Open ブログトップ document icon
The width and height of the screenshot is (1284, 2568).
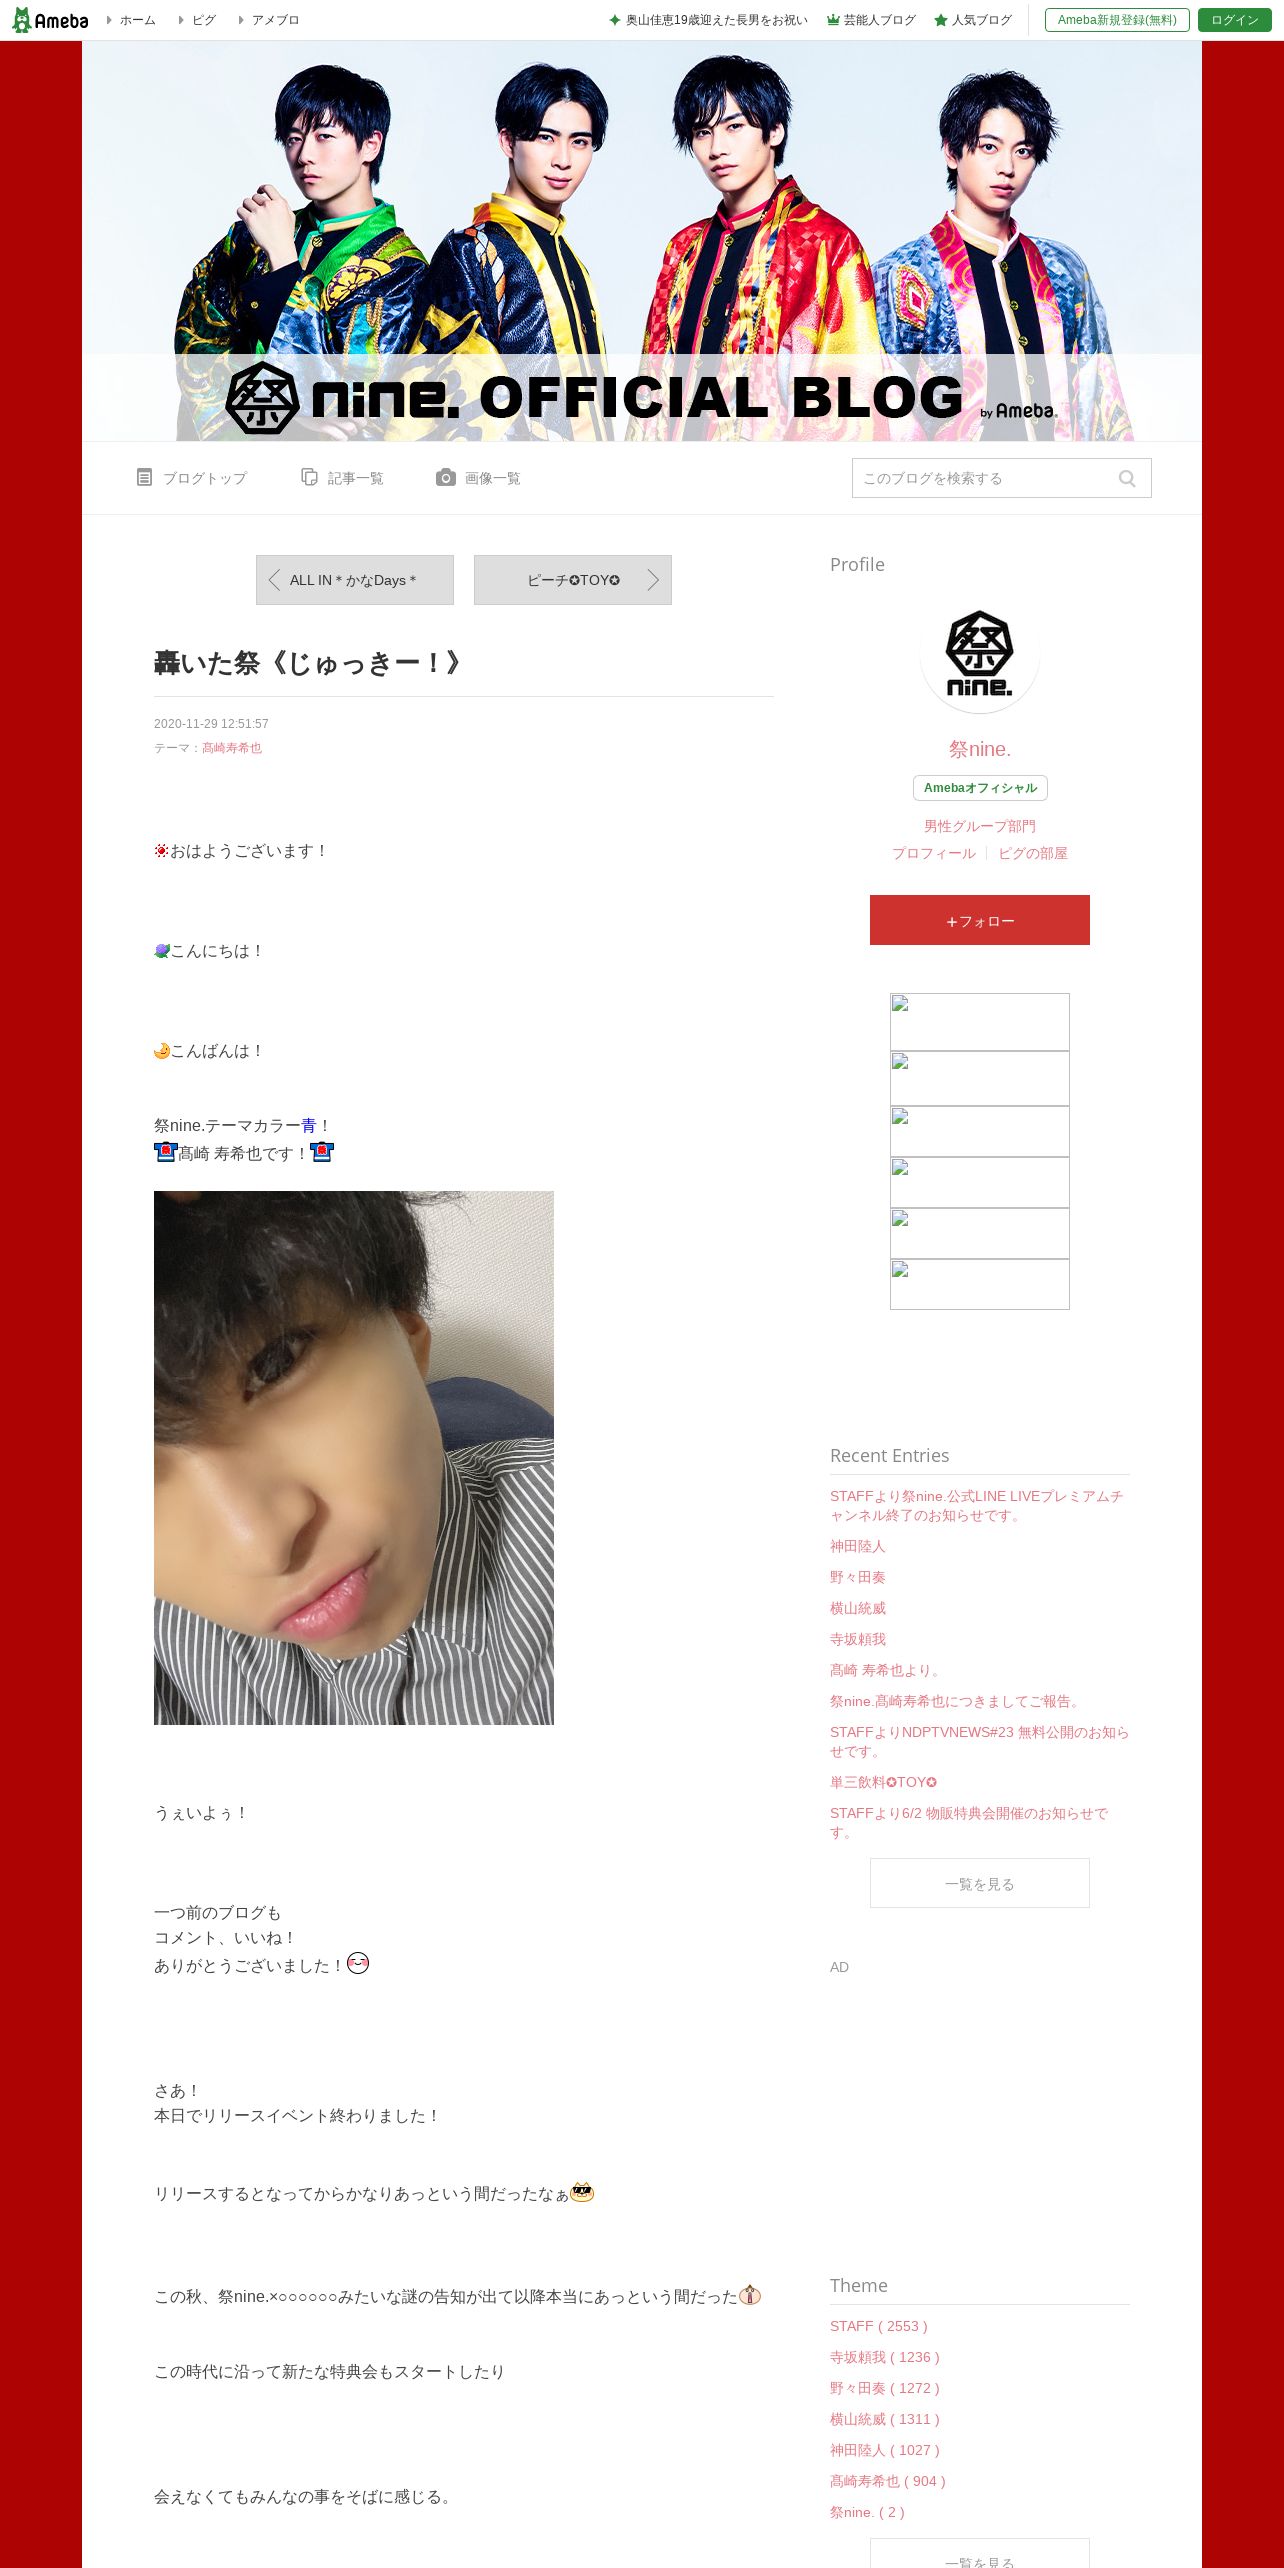coord(144,478)
